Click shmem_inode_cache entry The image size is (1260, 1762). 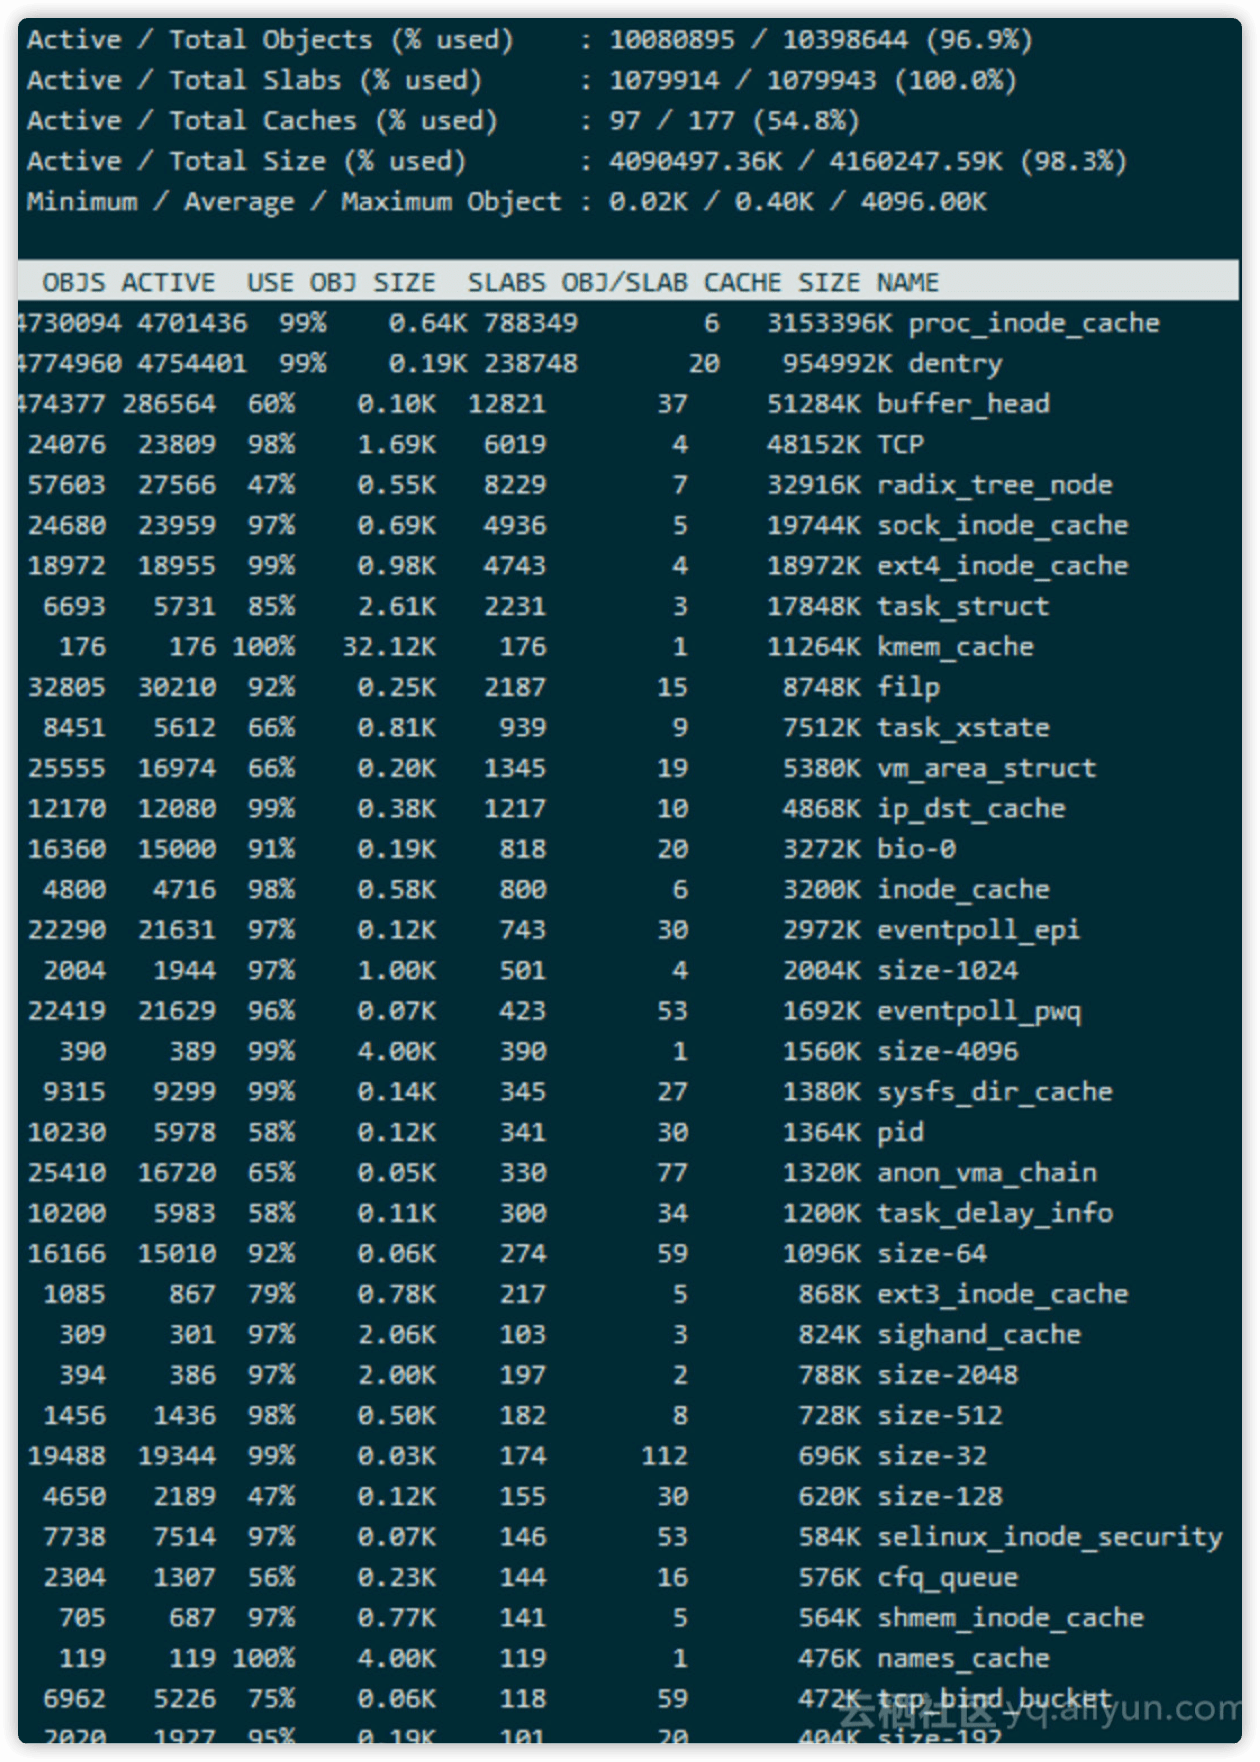tap(1010, 1619)
